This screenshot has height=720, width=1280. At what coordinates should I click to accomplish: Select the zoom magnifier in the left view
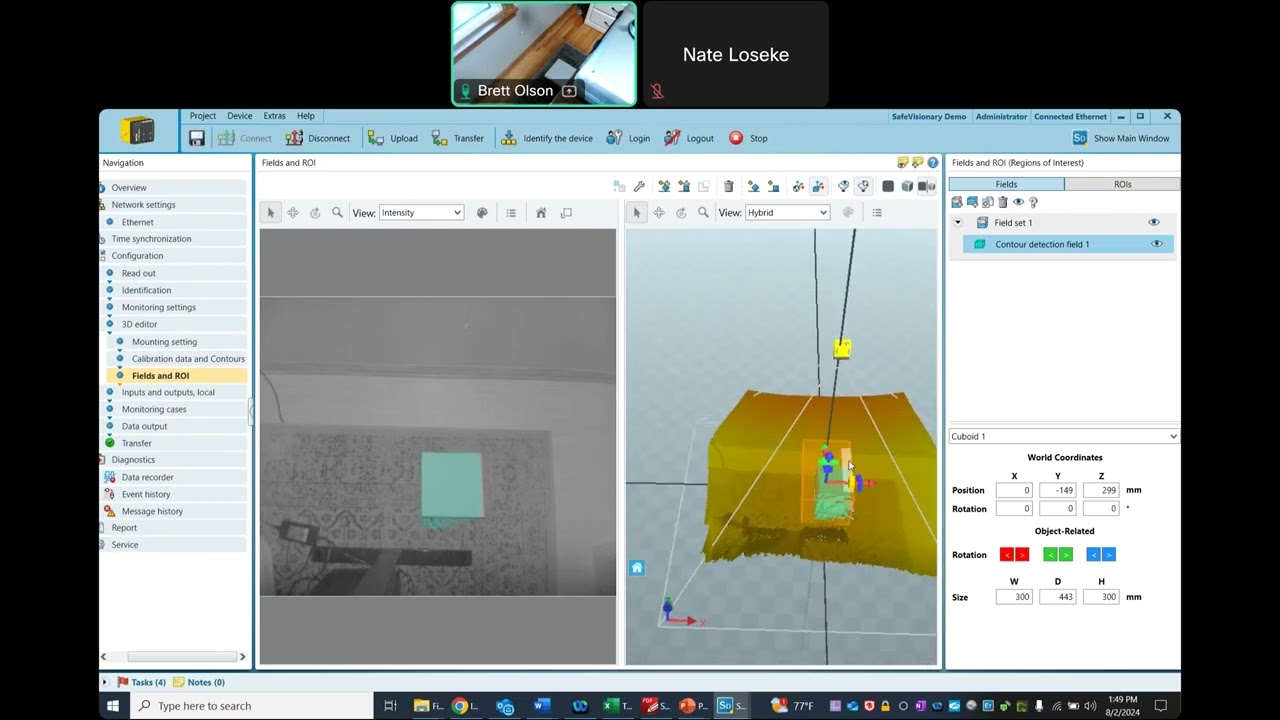(x=337, y=212)
